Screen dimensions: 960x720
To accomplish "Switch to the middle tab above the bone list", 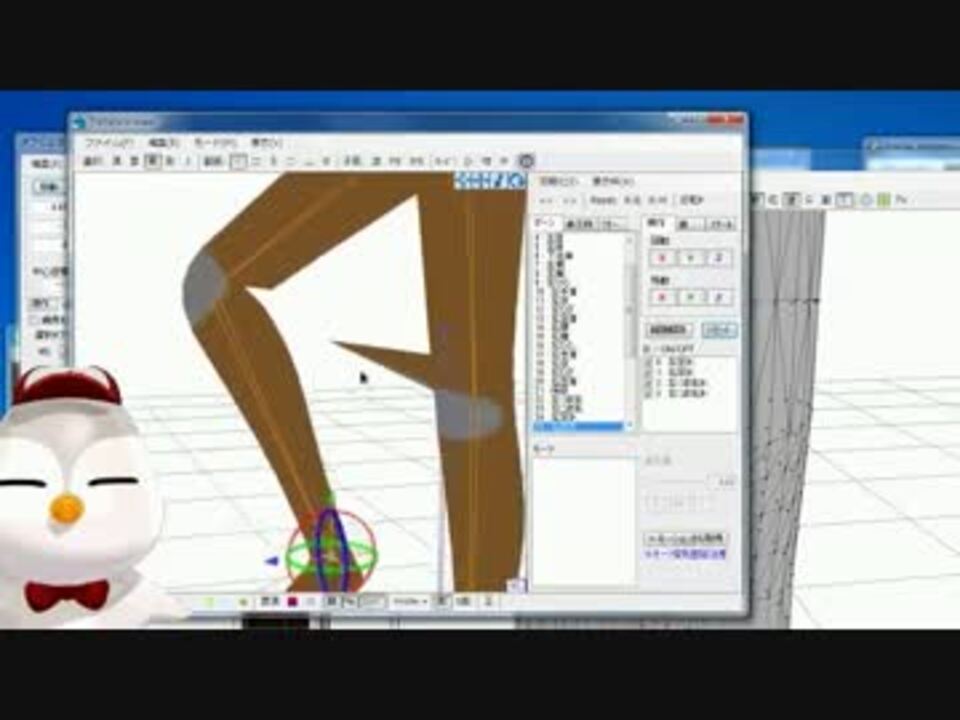I will [x=579, y=223].
